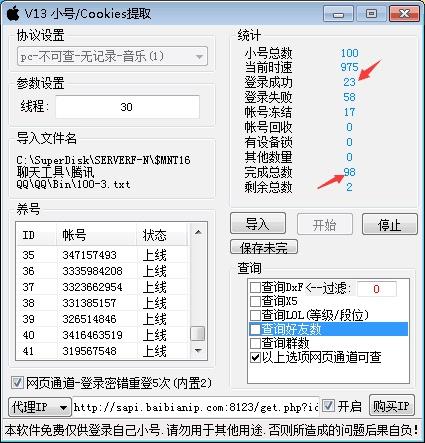Click the 帐号冻结 value 17
The image size is (425, 443).
coord(349,112)
